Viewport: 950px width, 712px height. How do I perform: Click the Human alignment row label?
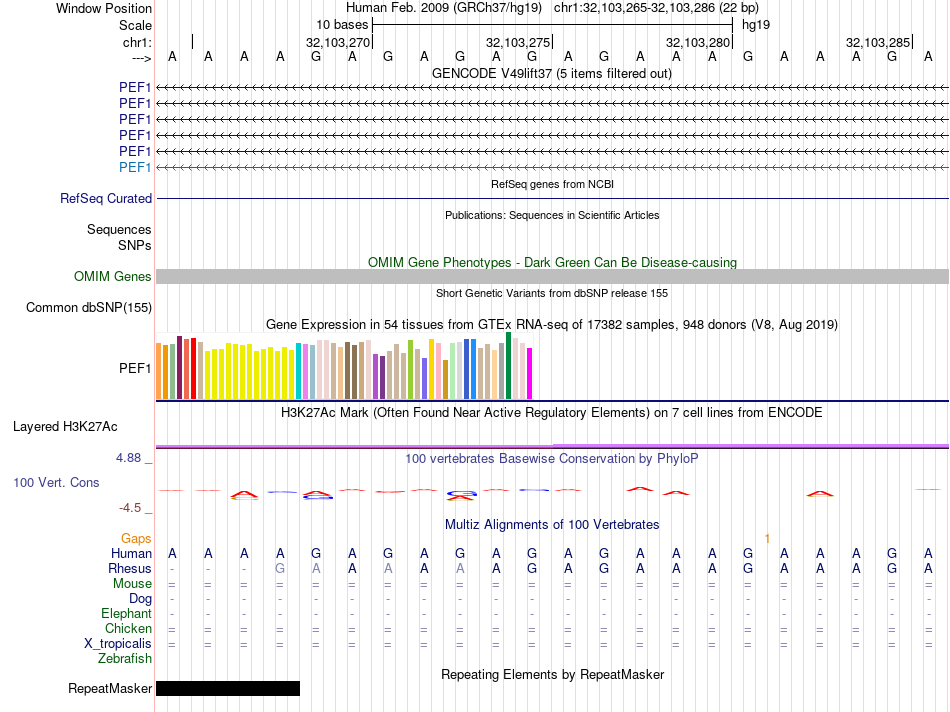131,553
